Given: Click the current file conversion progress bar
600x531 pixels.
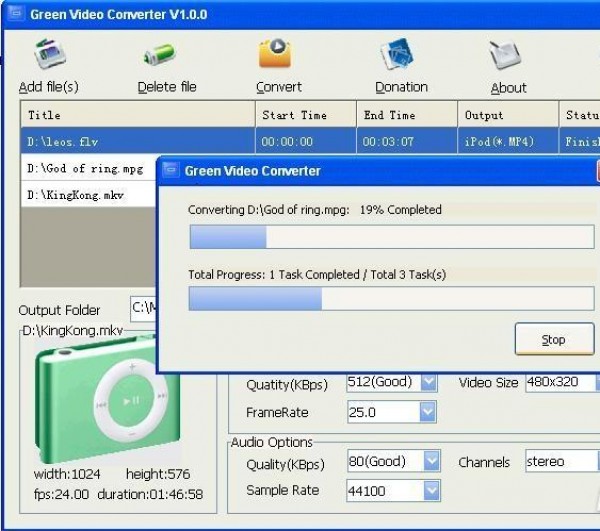Looking at the screenshot, I should (x=391, y=237).
